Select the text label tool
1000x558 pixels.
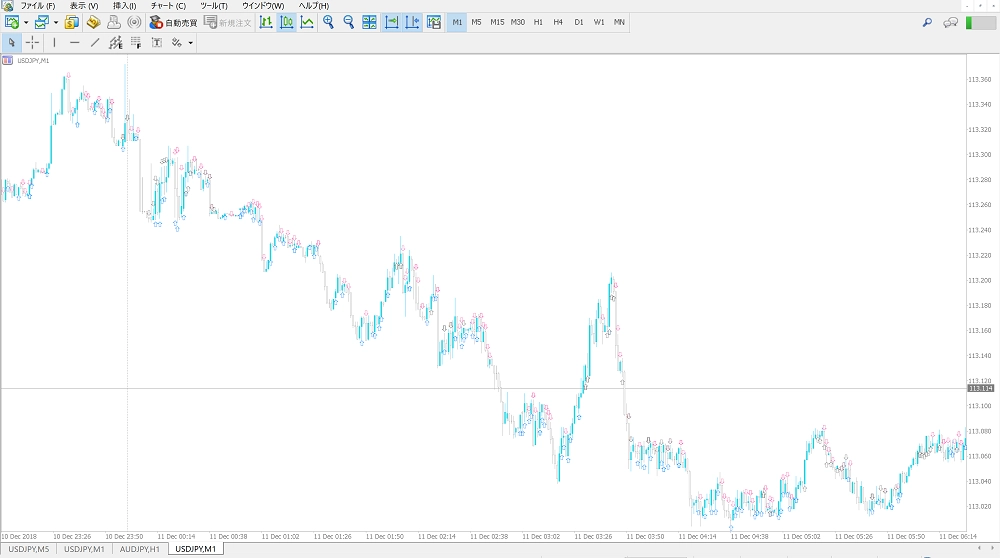(156, 43)
